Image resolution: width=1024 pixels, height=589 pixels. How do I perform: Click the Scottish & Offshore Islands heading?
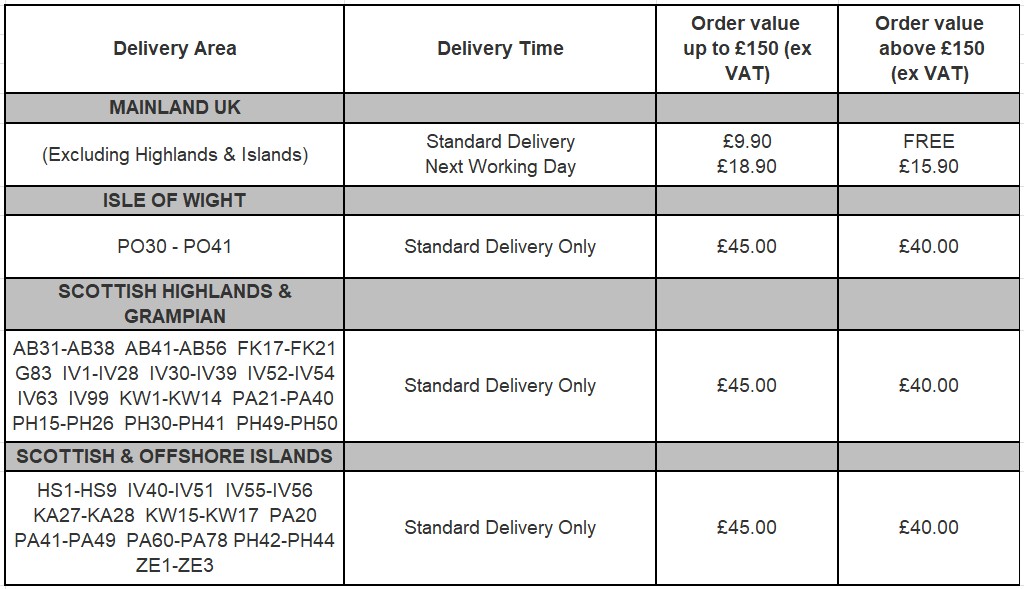point(175,456)
